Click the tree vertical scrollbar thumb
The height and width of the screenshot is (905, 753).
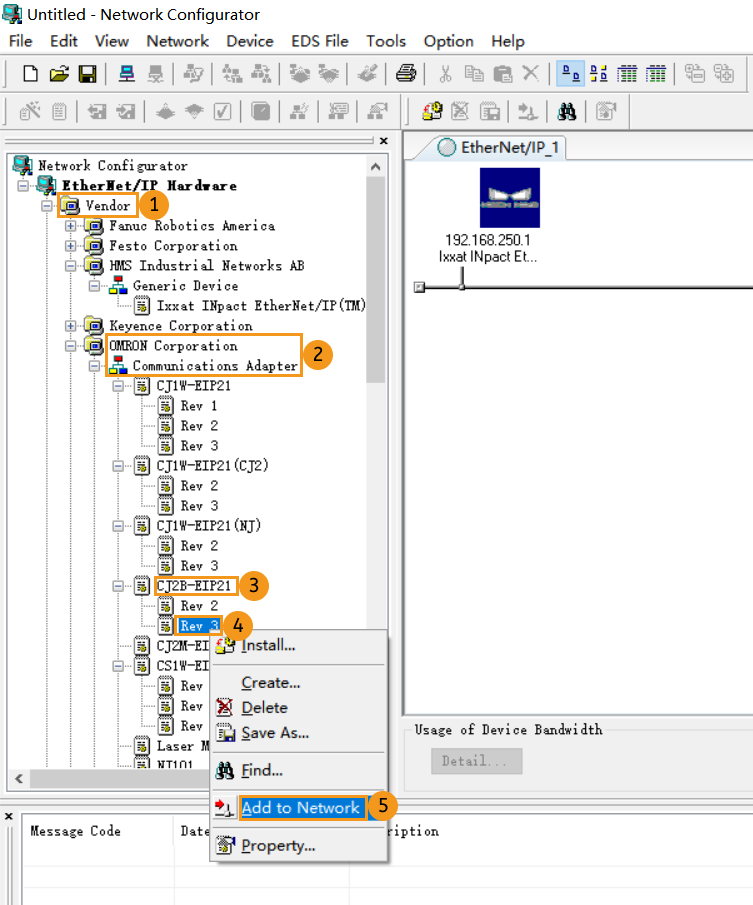pyautogui.click(x=376, y=280)
